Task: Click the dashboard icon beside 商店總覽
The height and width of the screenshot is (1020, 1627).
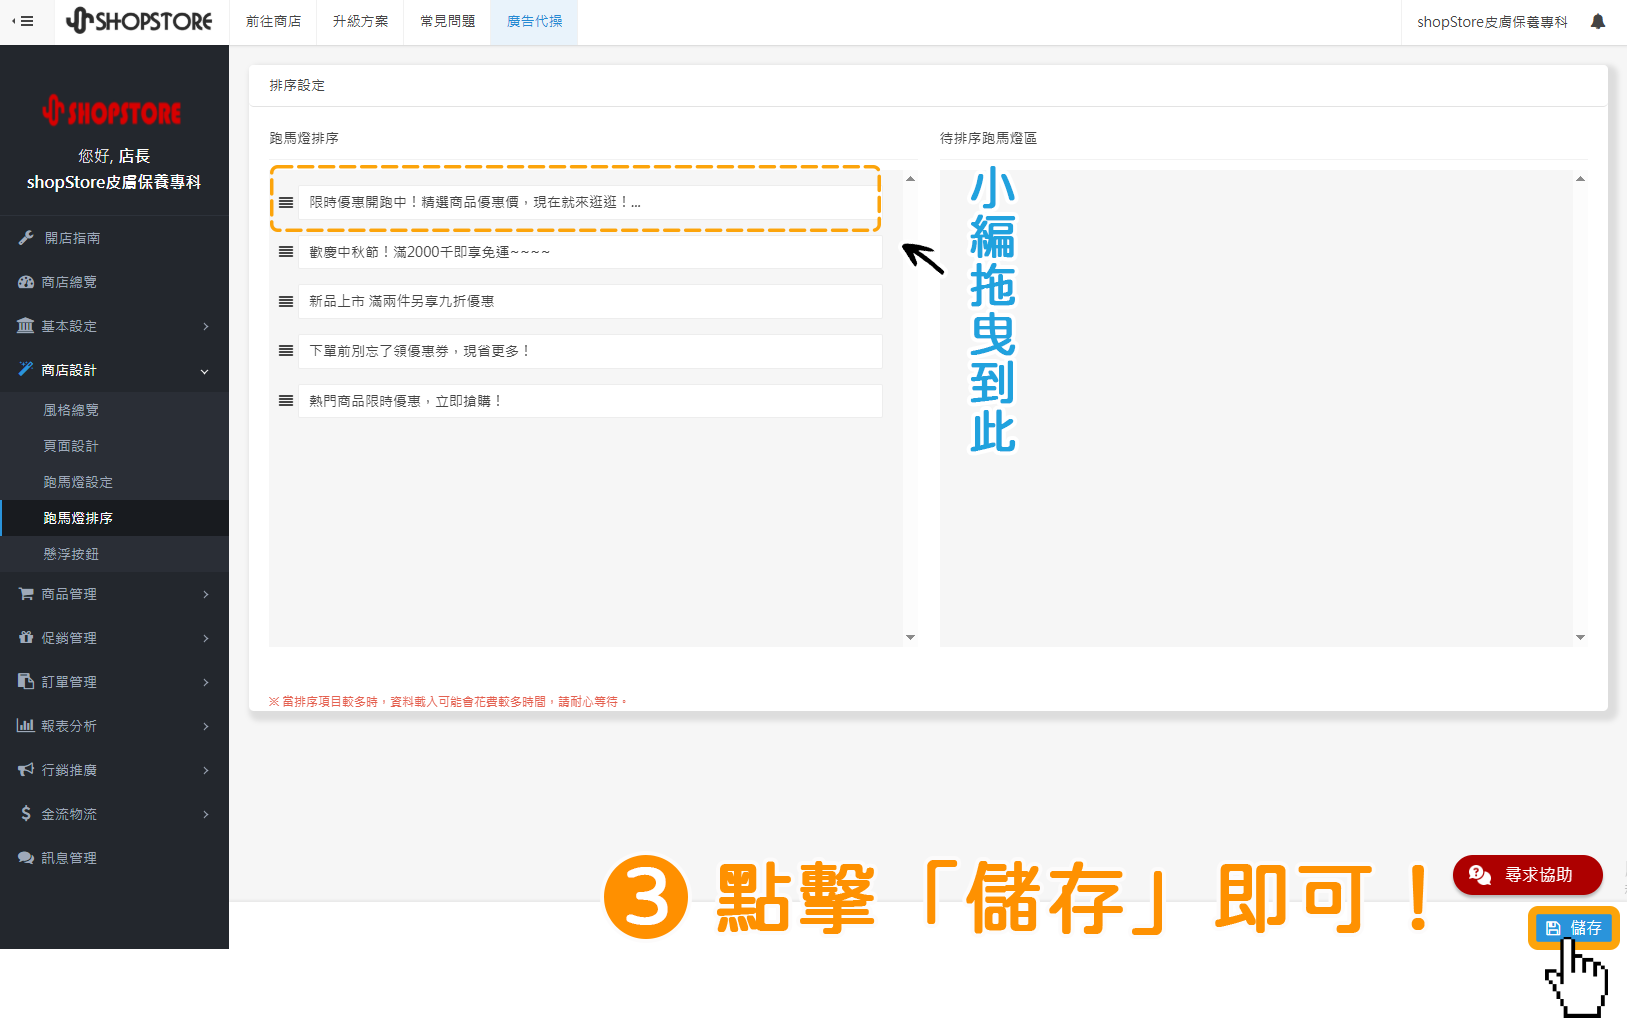Action: coord(26,282)
